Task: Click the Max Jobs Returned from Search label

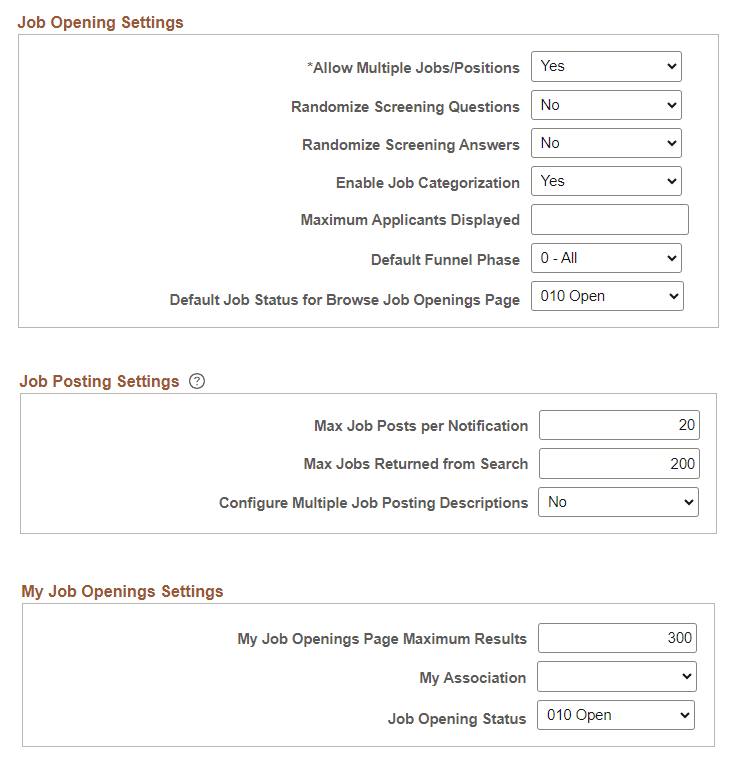Action: coord(416,464)
